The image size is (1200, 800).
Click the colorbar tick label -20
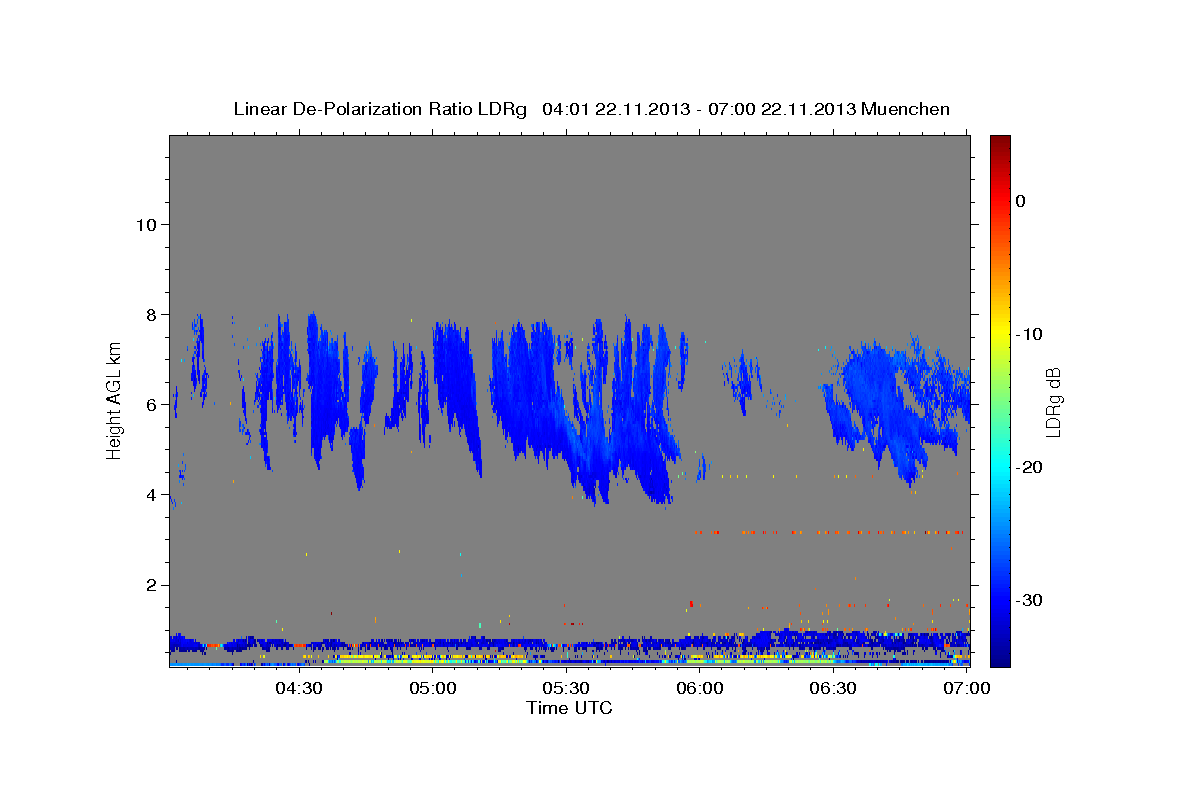click(1030, 467)
